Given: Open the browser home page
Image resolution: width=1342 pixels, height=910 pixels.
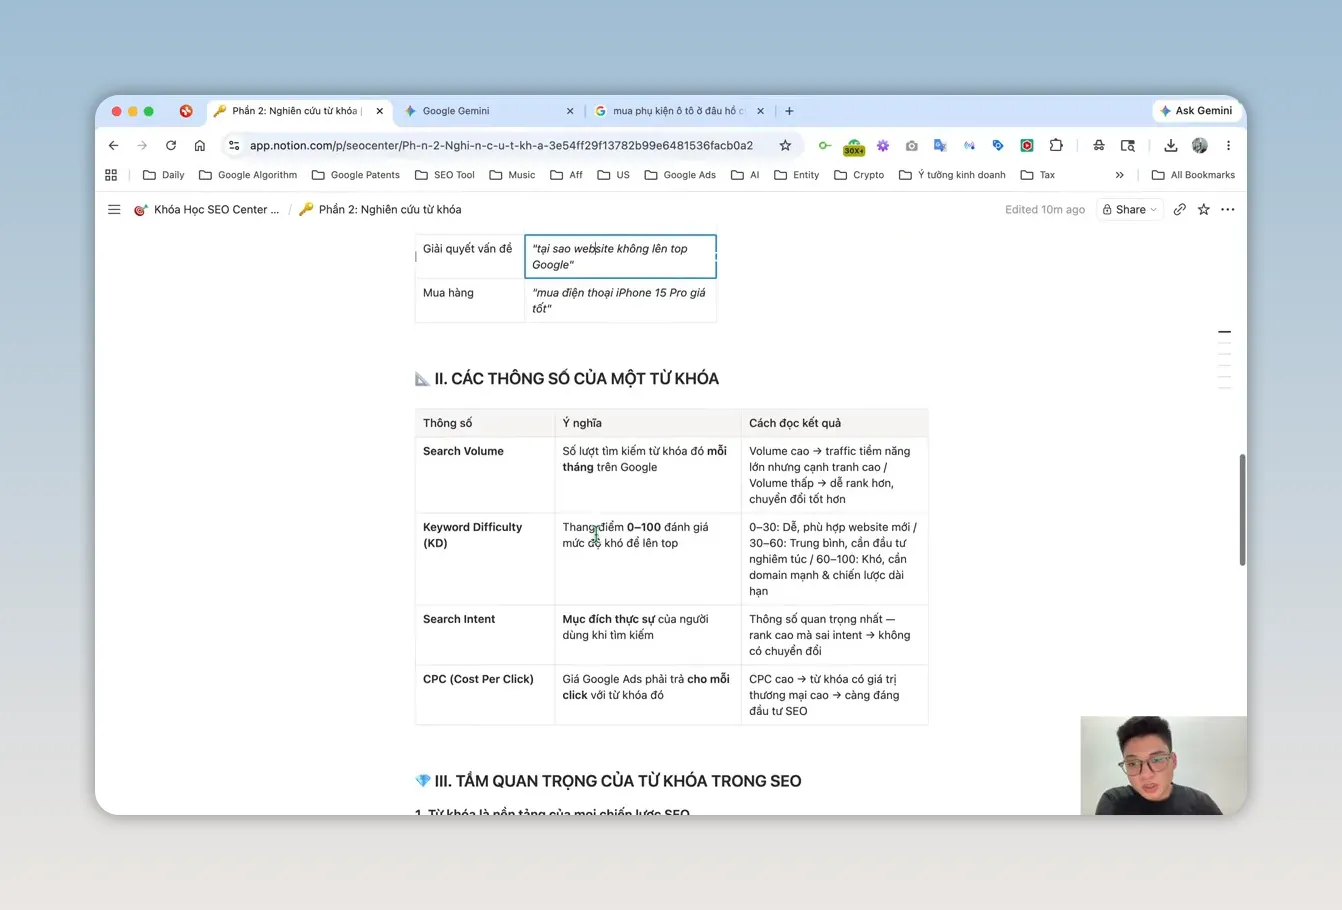Looking at the screenshot, I should click(x=200, y=145).
